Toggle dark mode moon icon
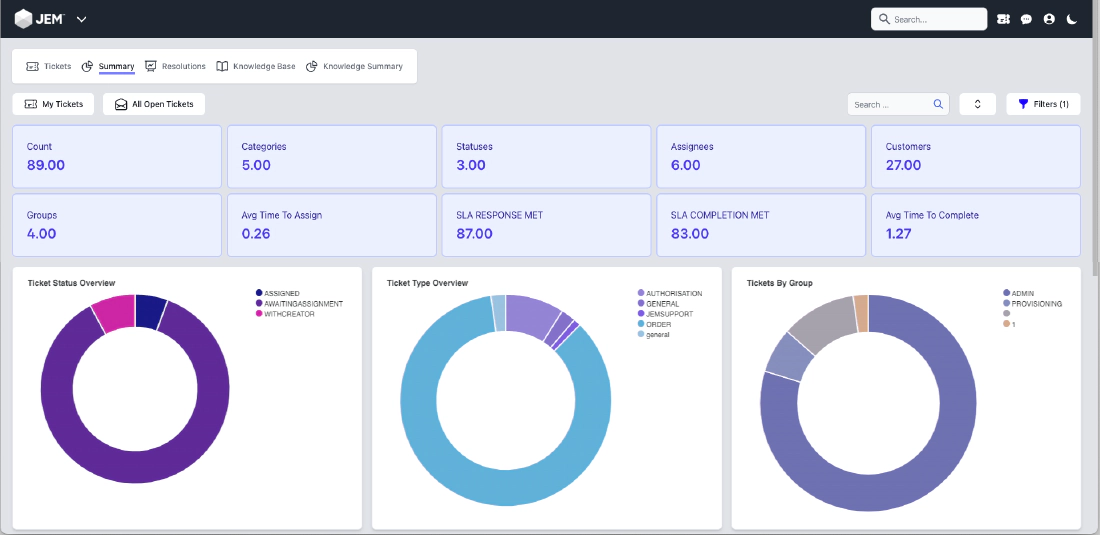The height and width of the screenshot is (535, 1100). tap(1071, 20)
